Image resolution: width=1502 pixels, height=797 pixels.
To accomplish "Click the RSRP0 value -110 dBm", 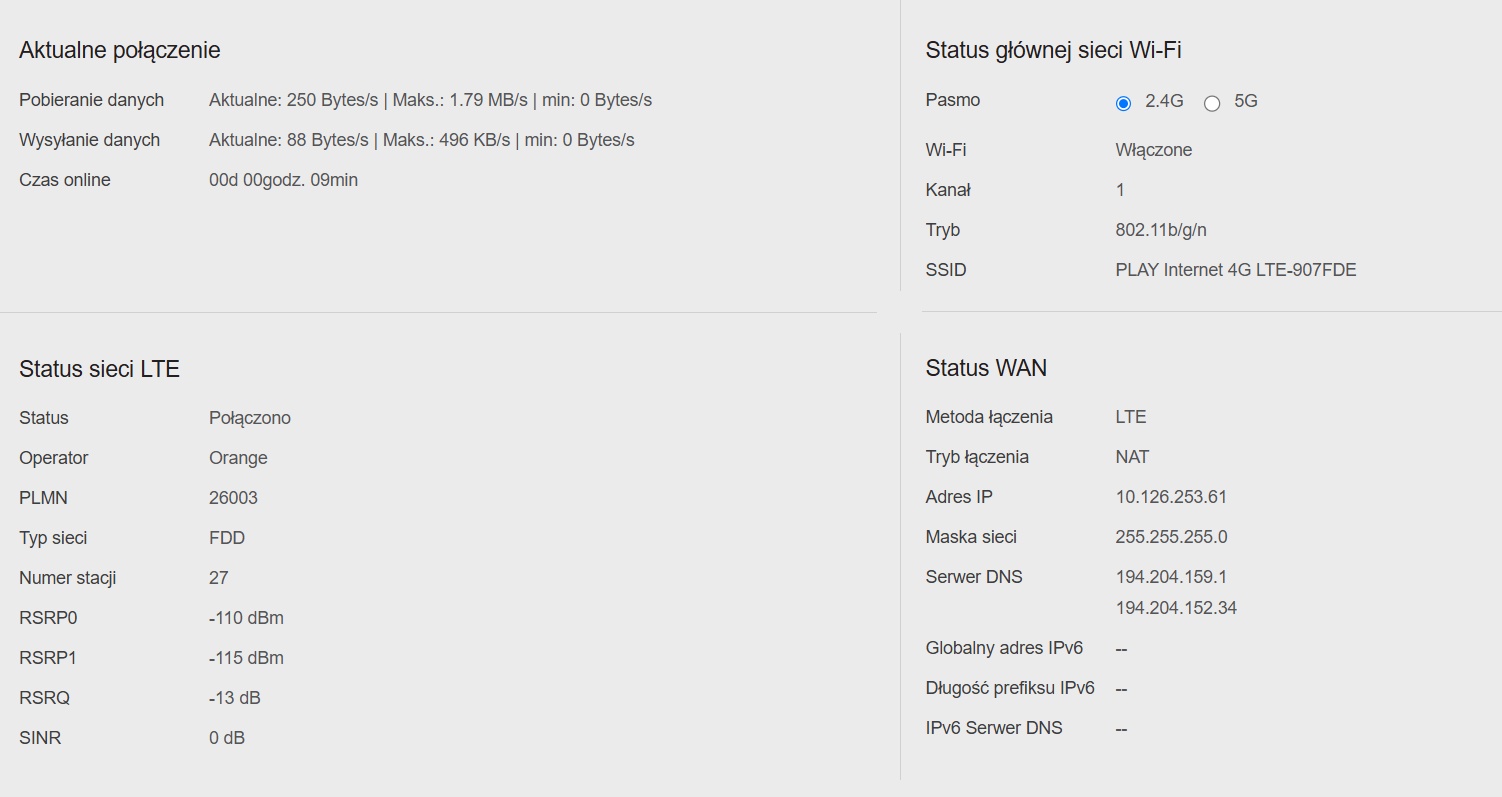I will (x=246, y=618).
